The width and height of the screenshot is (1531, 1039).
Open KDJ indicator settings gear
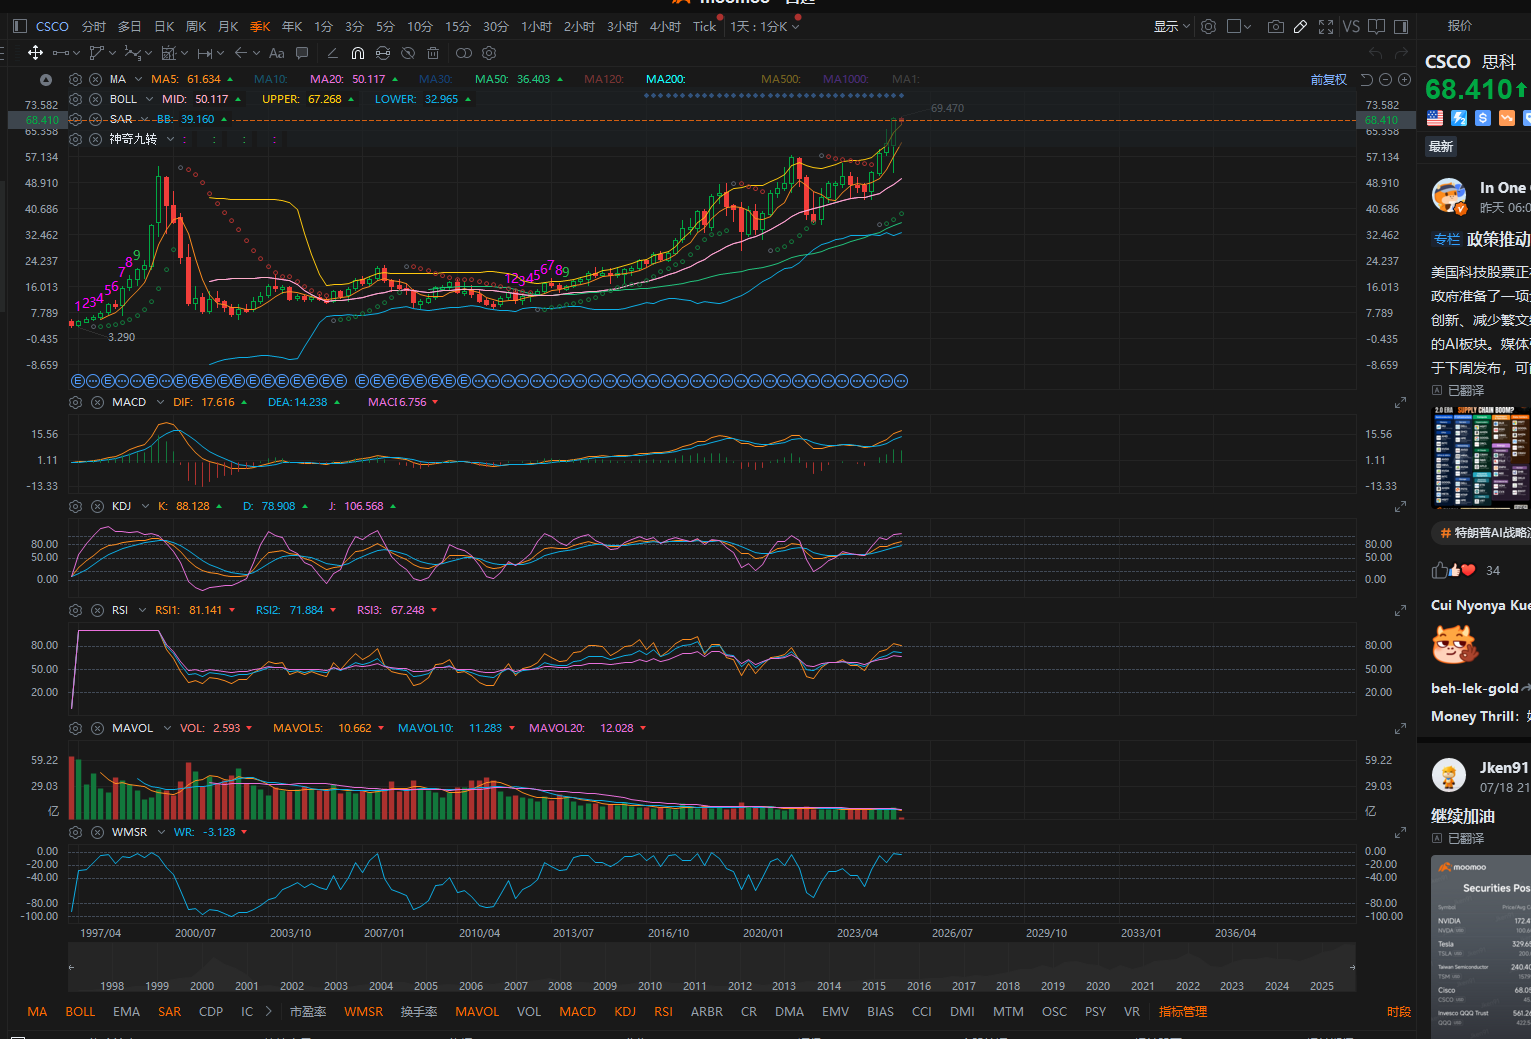click(x=75, y=506)
